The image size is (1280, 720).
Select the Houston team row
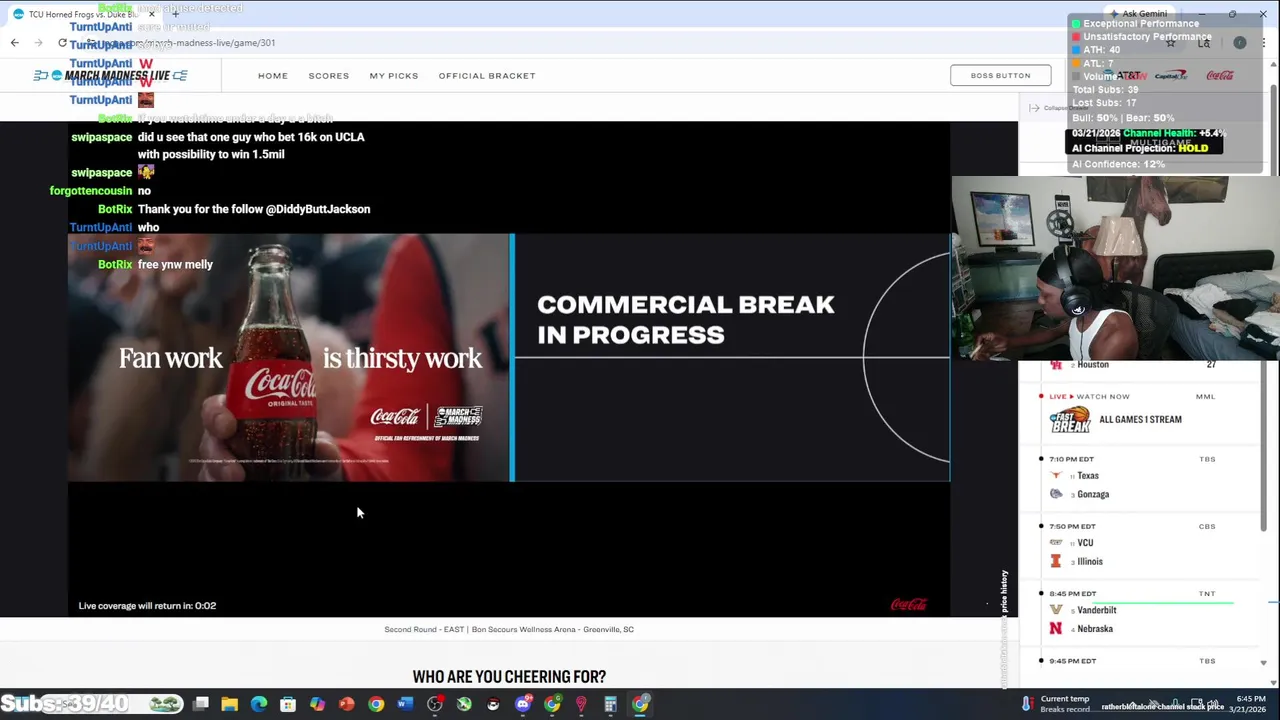click(1132, 365)
